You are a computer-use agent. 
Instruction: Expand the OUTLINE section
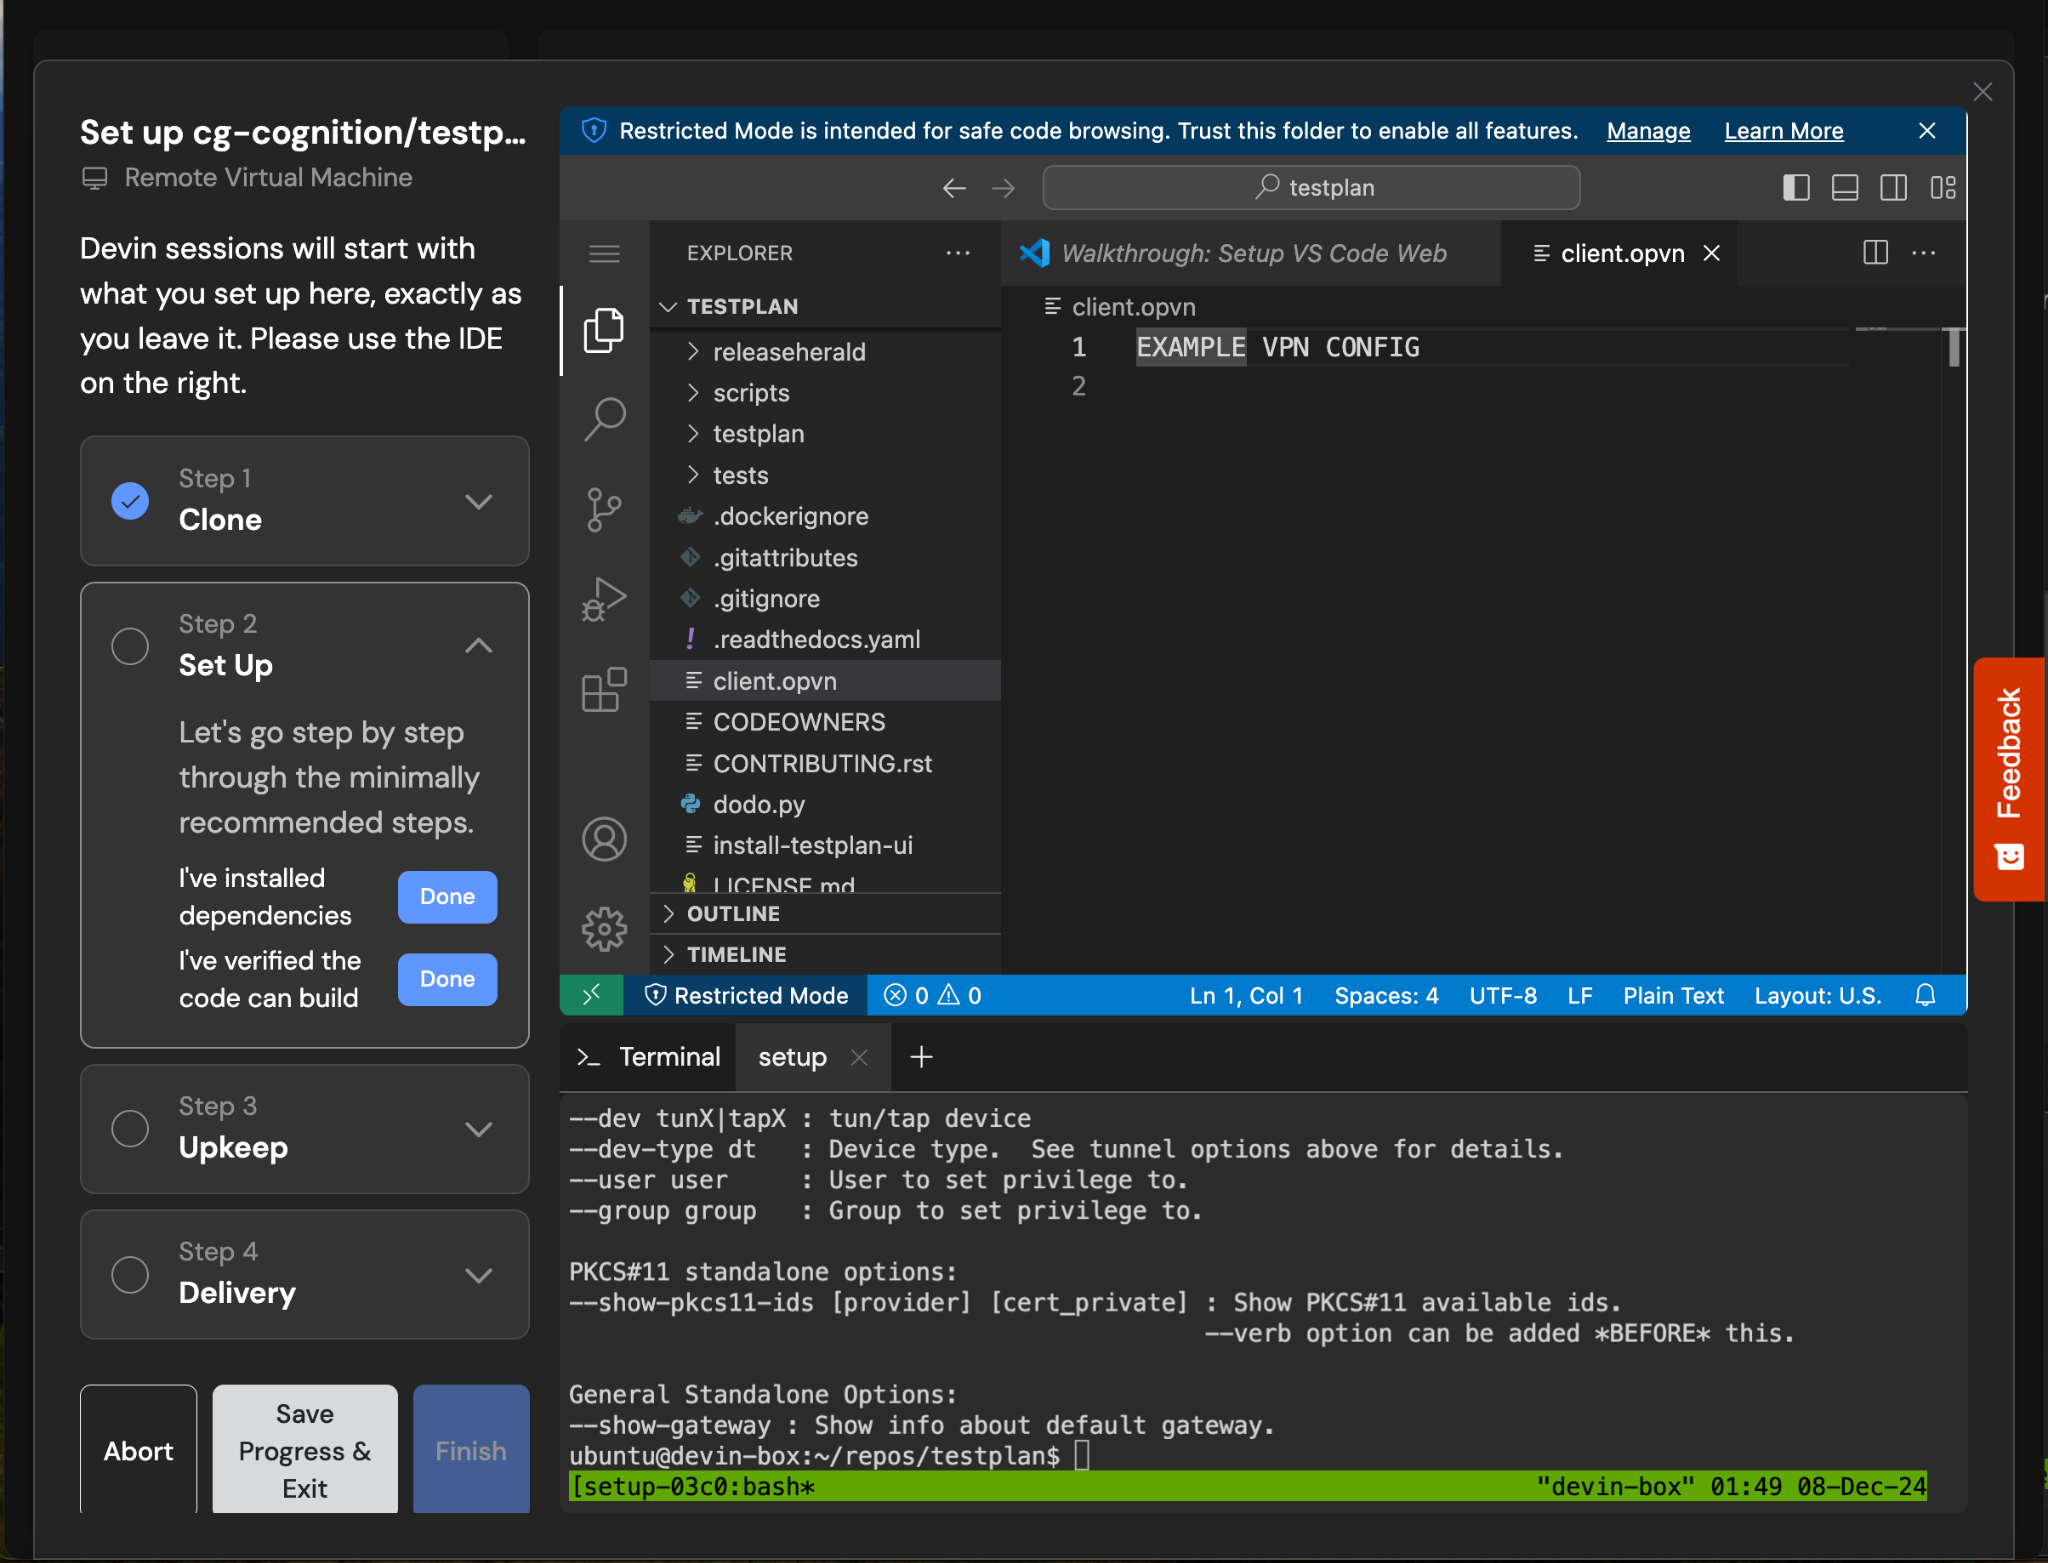point(733,913)
